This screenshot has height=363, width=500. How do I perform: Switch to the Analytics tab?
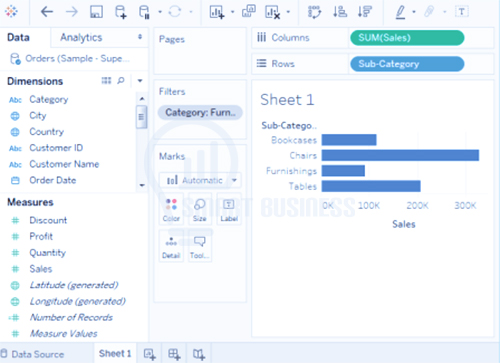[81, 37]
